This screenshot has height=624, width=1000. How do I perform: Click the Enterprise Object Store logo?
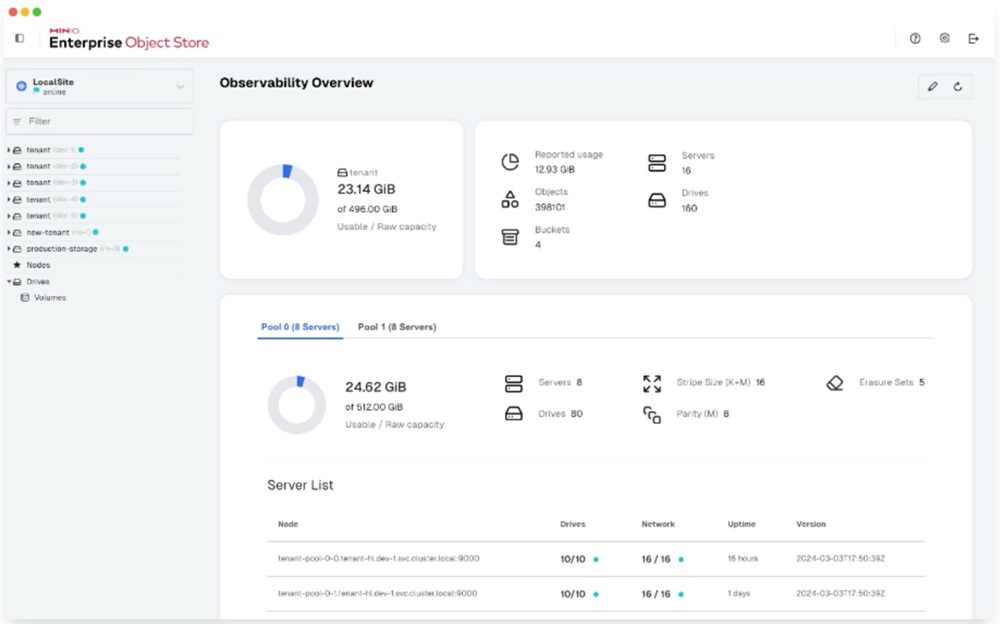click(129, 39)
